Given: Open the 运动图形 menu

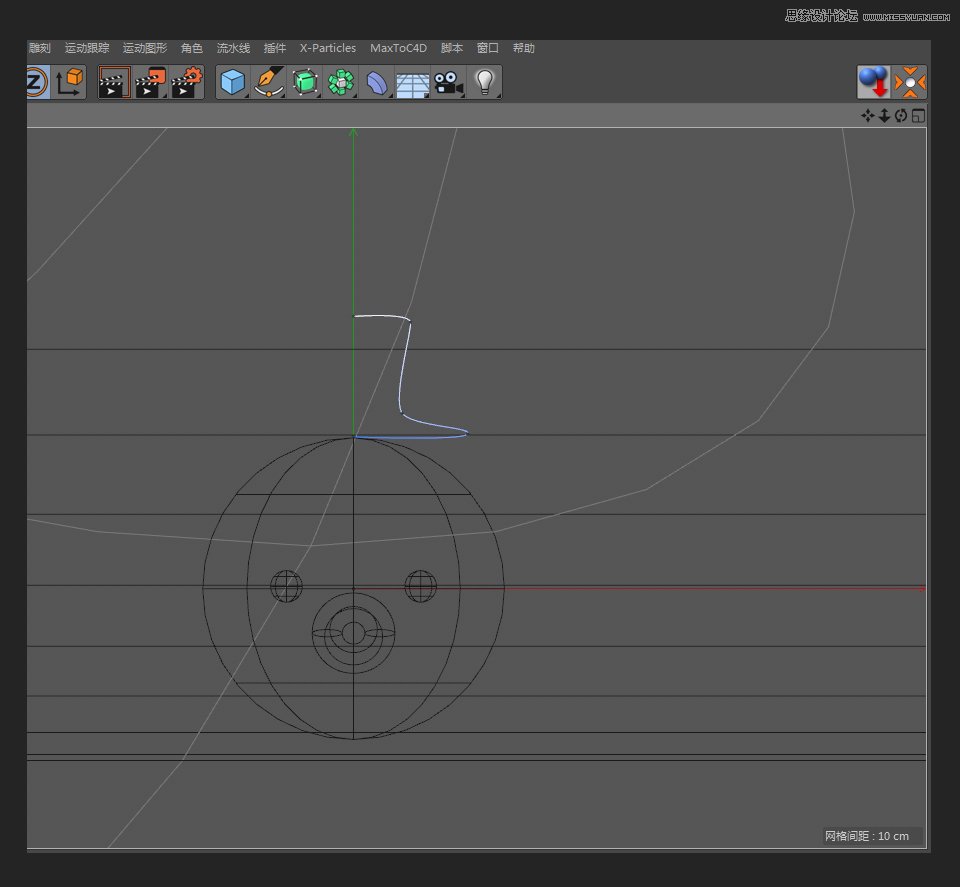Looking at the screenshot, I should (144, 48).
